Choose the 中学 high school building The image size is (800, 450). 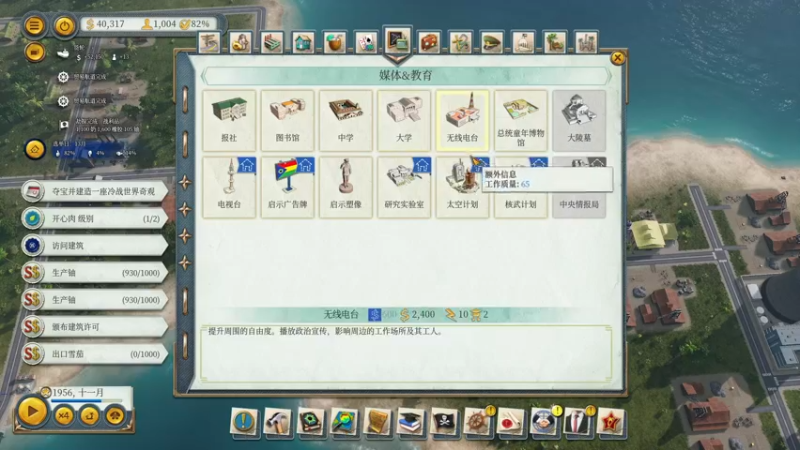pos(345,120)
